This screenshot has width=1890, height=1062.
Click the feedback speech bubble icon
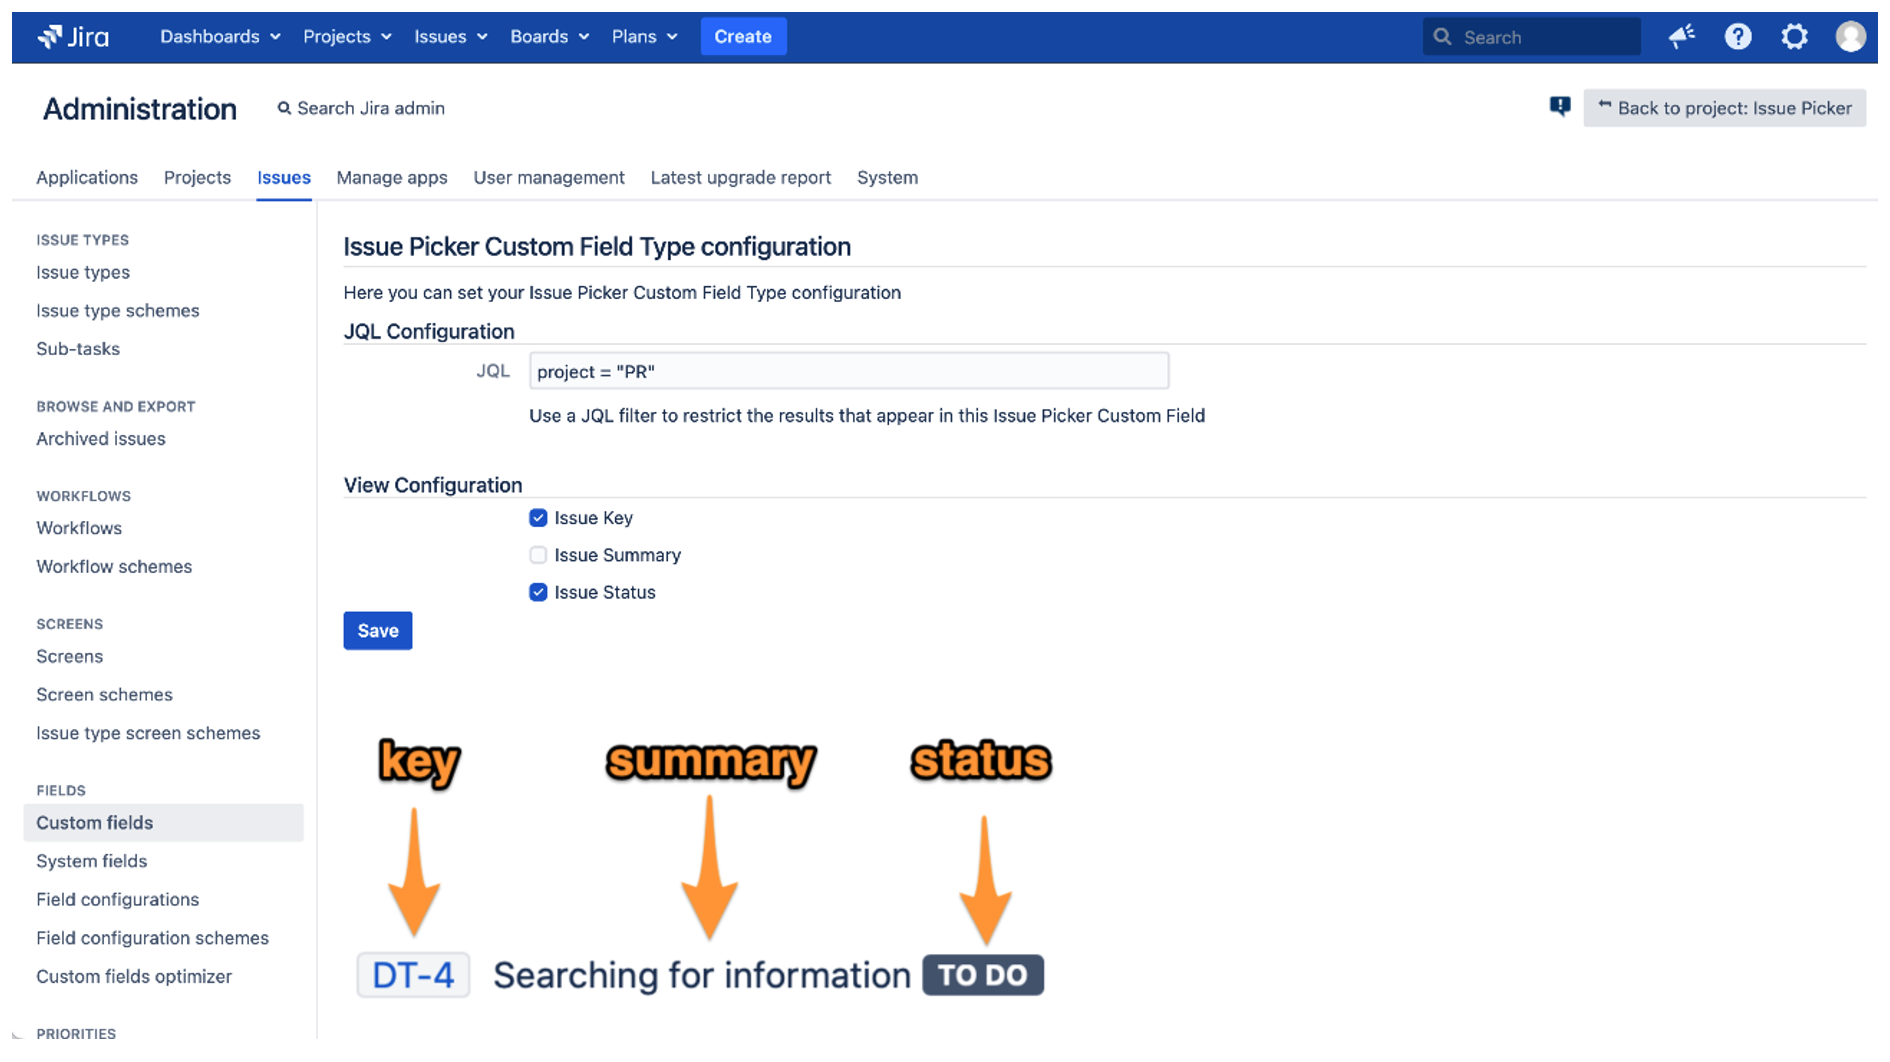(1559, 107)
